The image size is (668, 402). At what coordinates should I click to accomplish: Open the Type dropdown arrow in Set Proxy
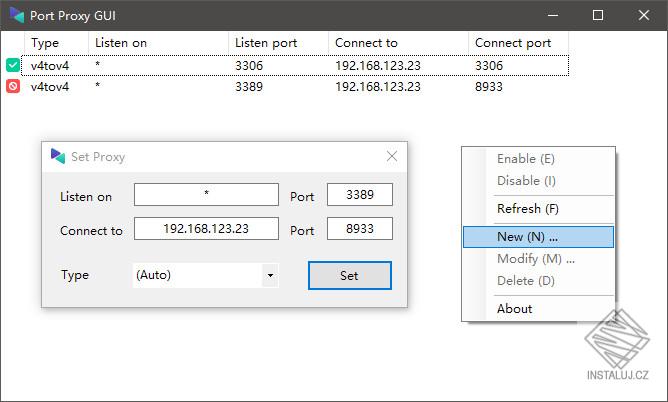click(270, 275)
